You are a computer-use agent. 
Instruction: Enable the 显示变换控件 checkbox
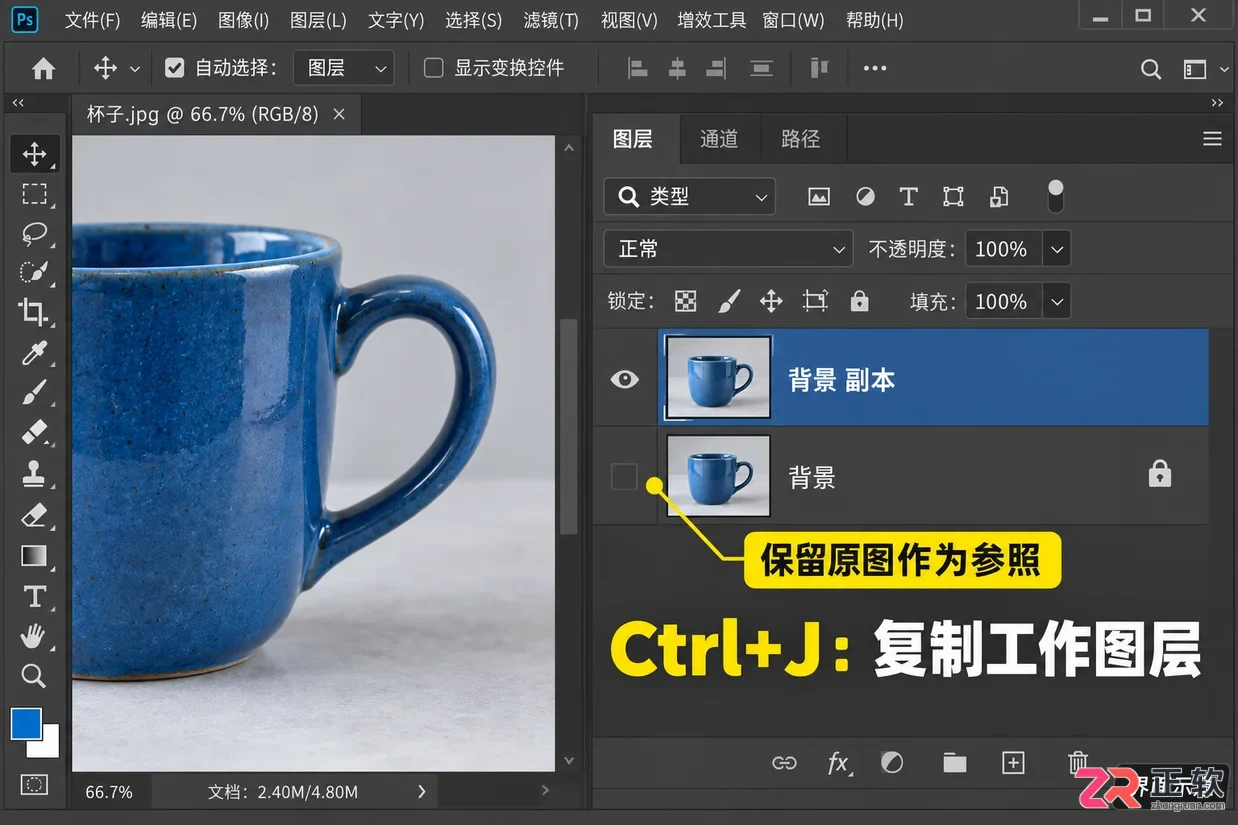coord(434,68)
